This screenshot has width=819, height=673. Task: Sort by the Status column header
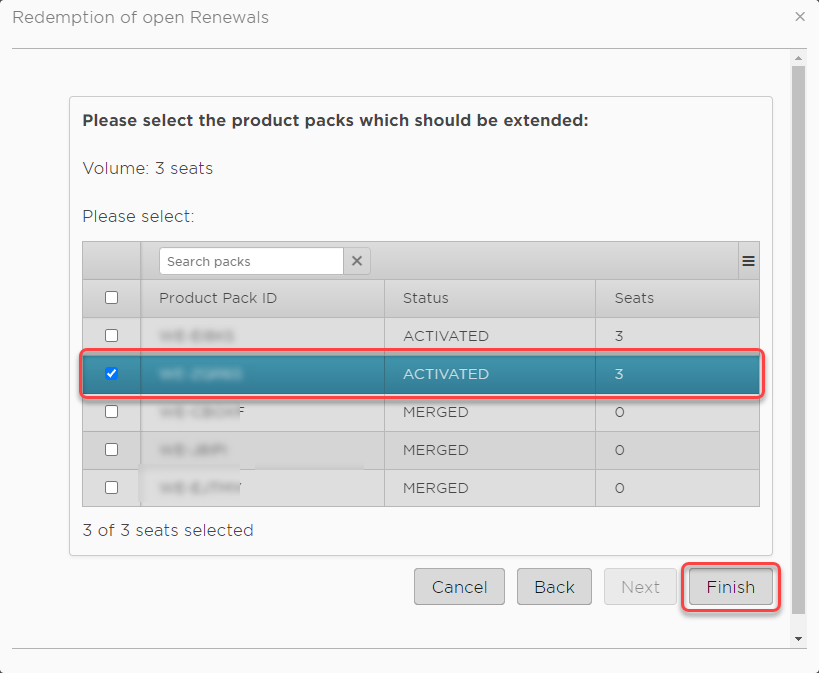pos(426,298)
